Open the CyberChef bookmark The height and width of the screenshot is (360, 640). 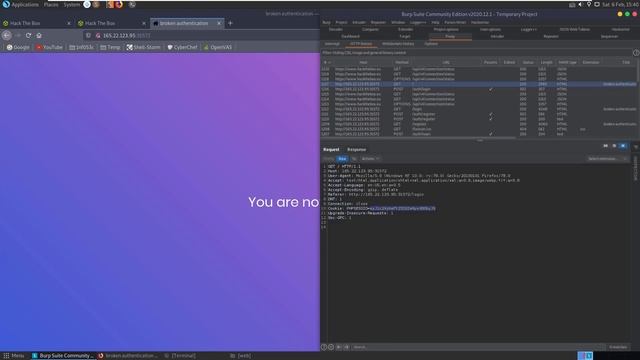tap(182, 47)
